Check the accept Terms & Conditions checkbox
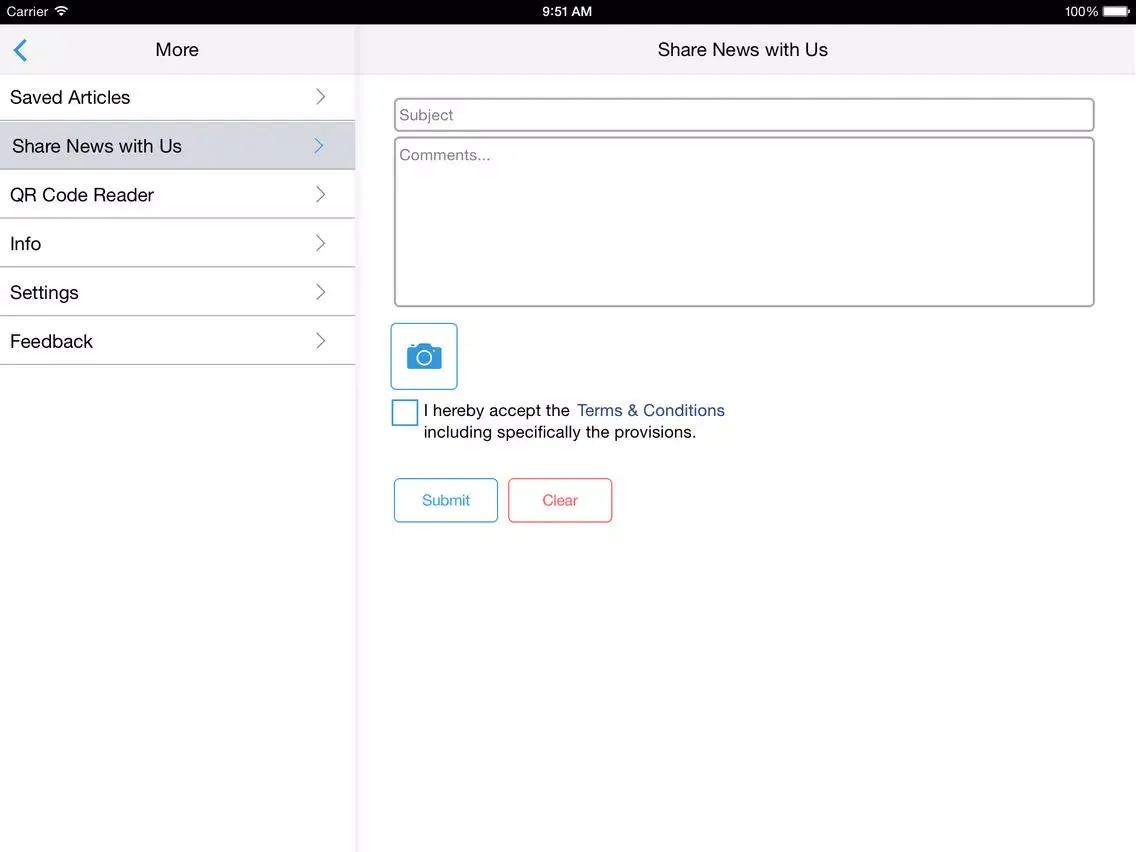The image size is (1136, 852). [404, 412]
